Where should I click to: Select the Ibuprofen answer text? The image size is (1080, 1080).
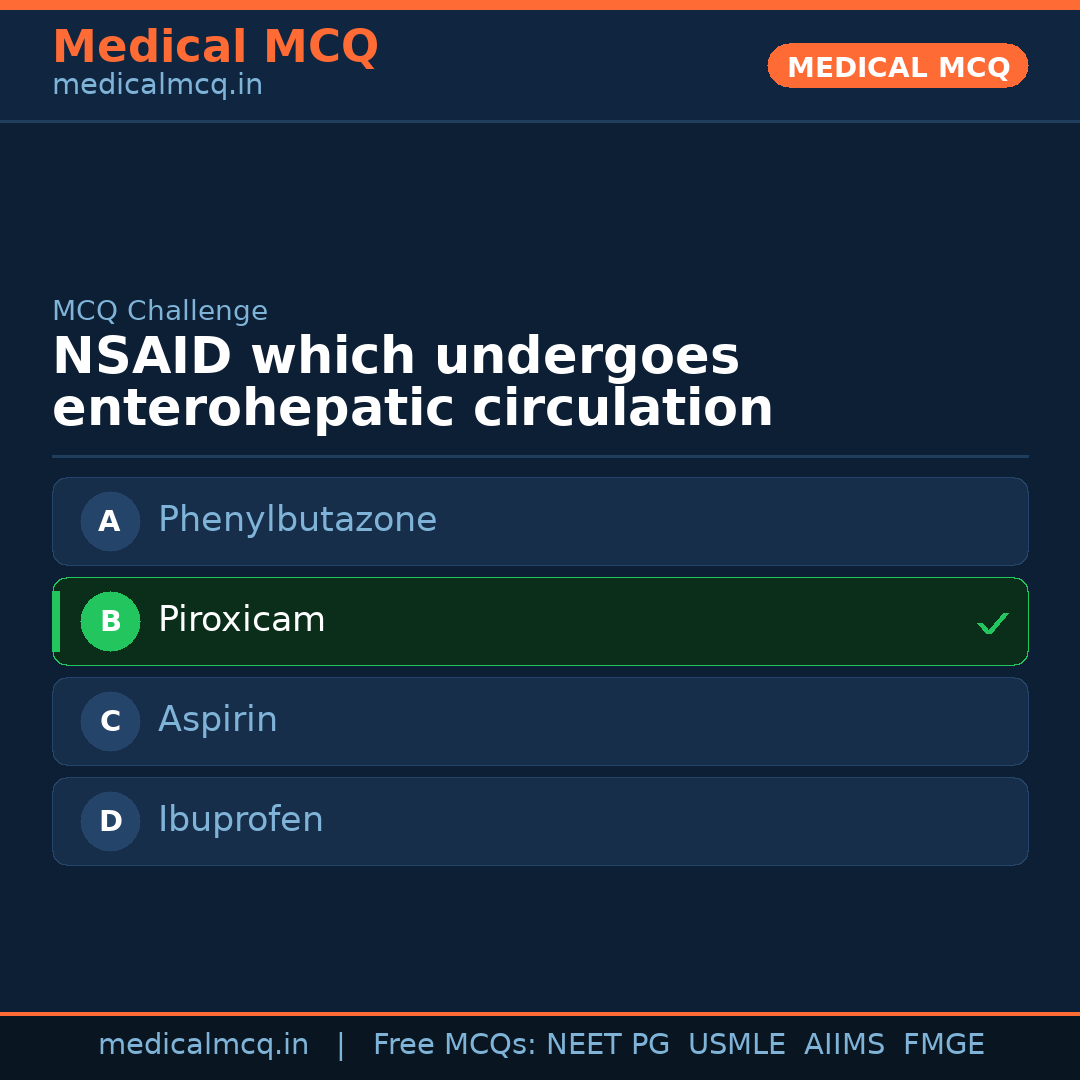(240, 820)
